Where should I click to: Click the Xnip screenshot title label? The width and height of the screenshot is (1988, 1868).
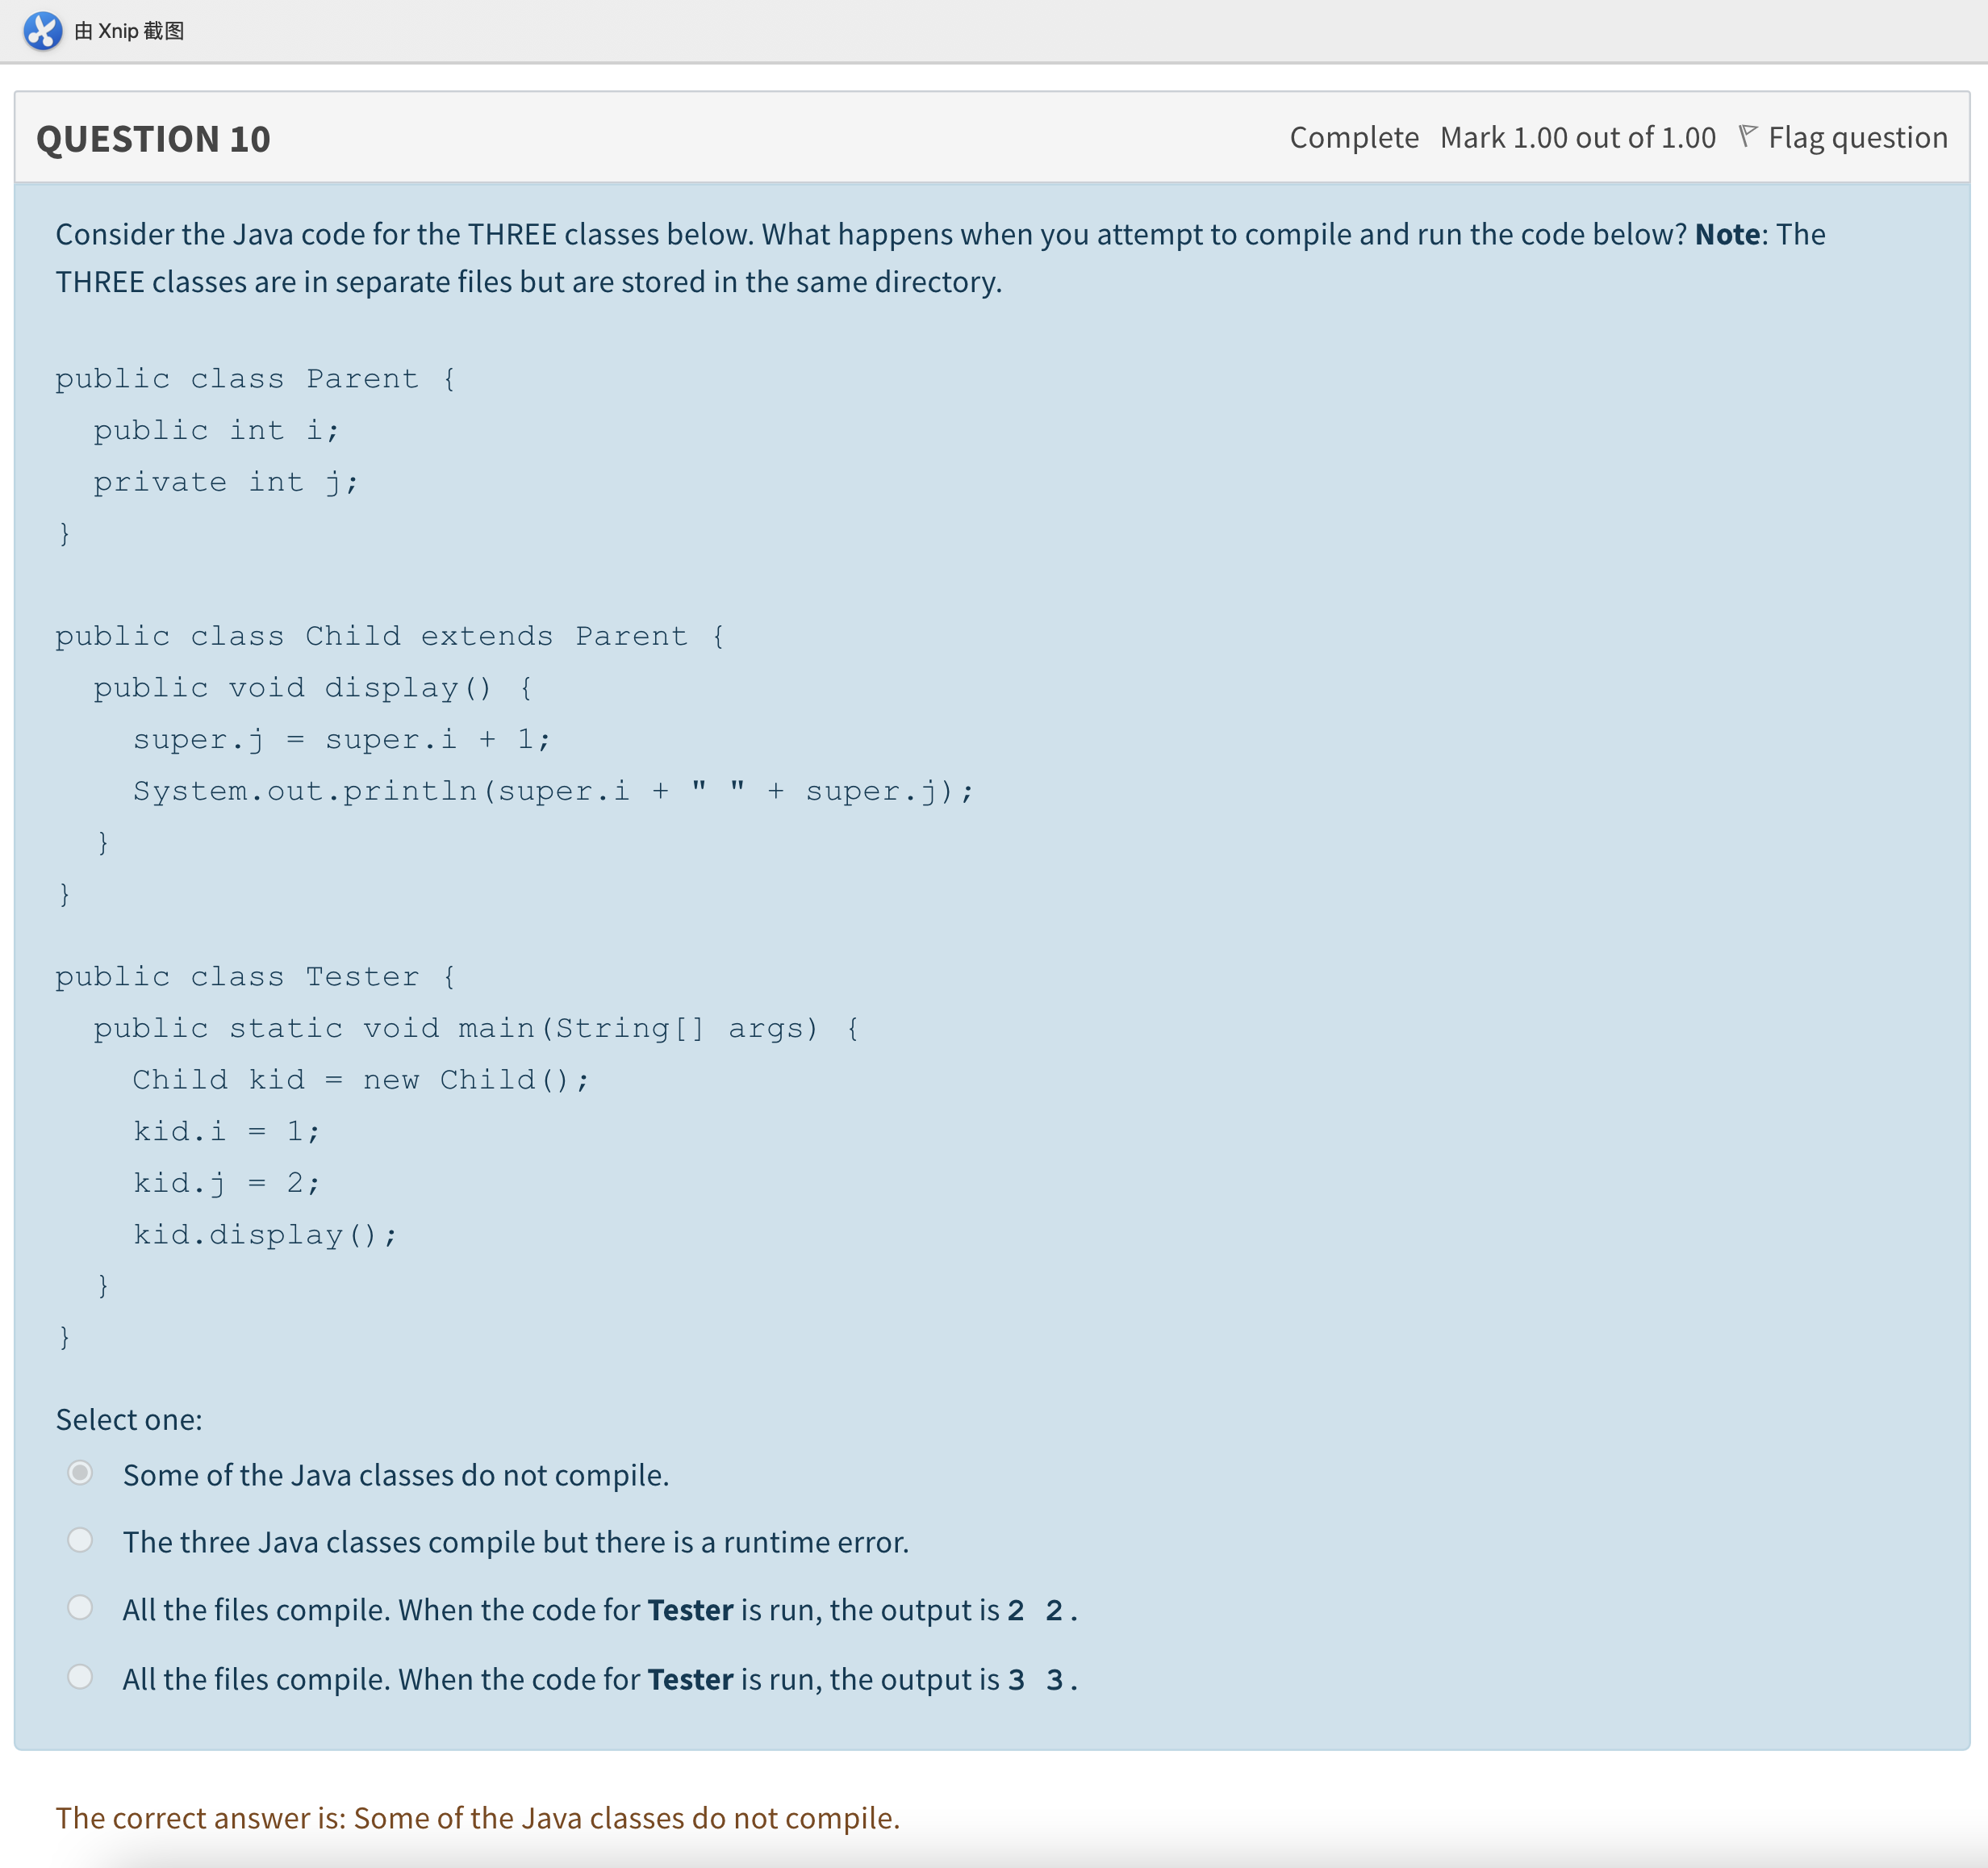click(129, 31)
